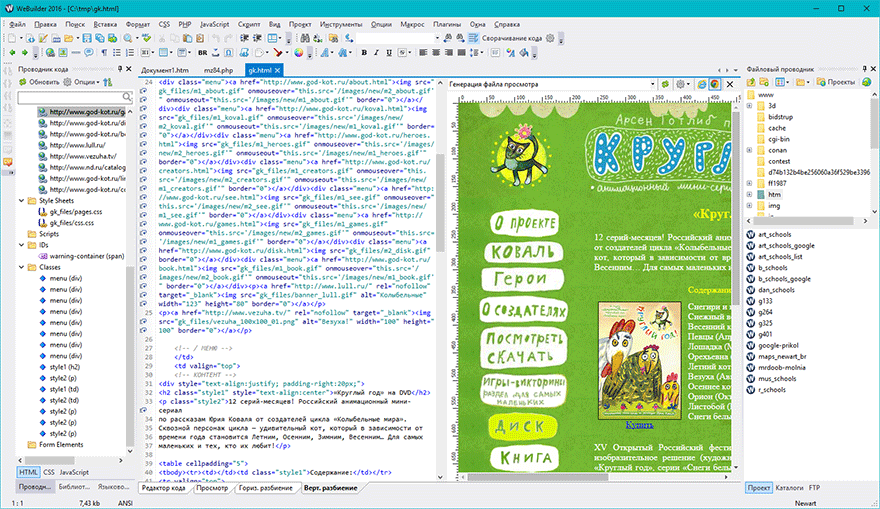
Task: Insert a hyperlink with the globe icon
Action: 51,53
